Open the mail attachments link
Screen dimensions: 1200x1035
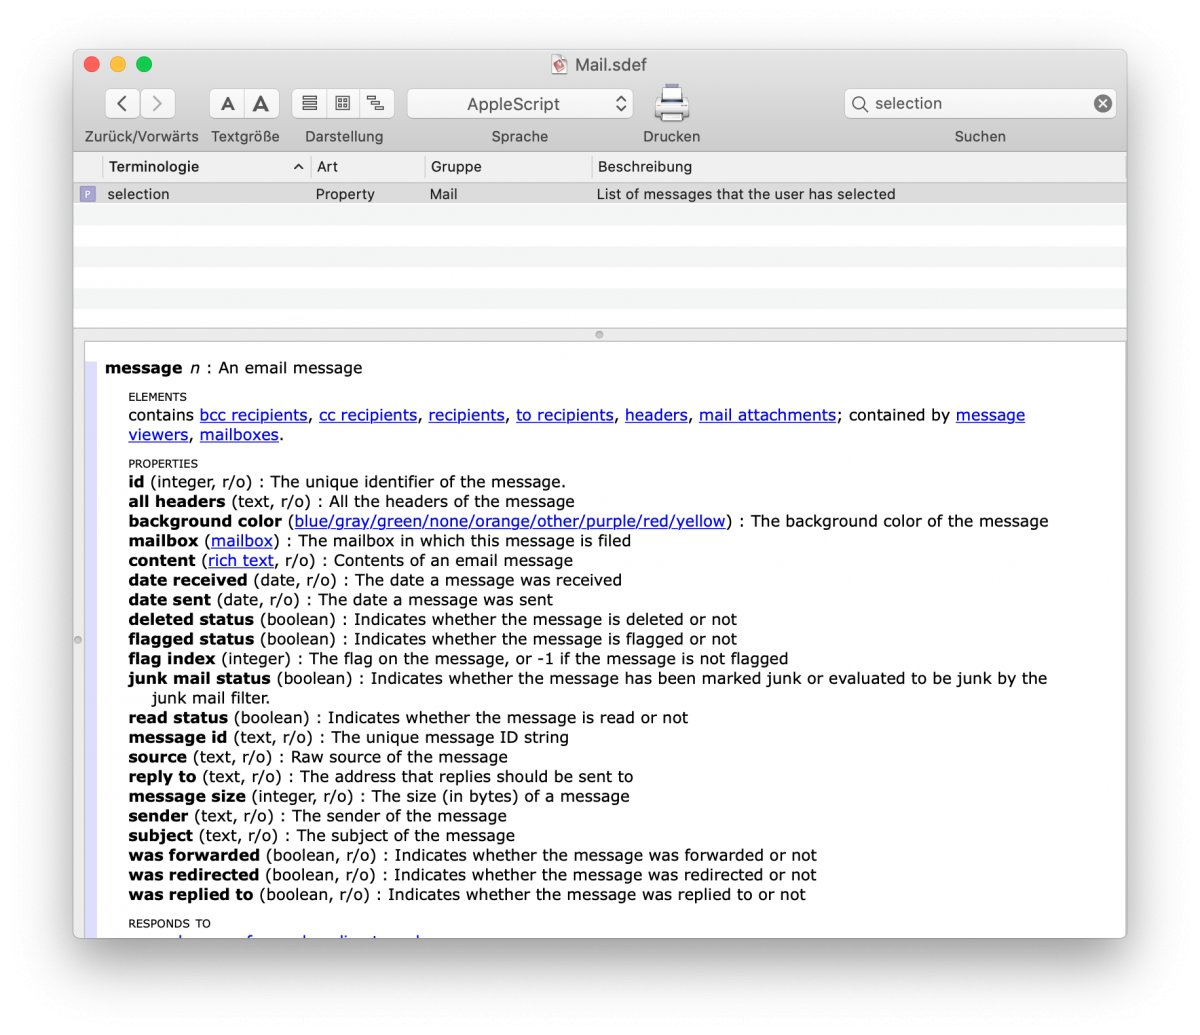click(767, 415)
